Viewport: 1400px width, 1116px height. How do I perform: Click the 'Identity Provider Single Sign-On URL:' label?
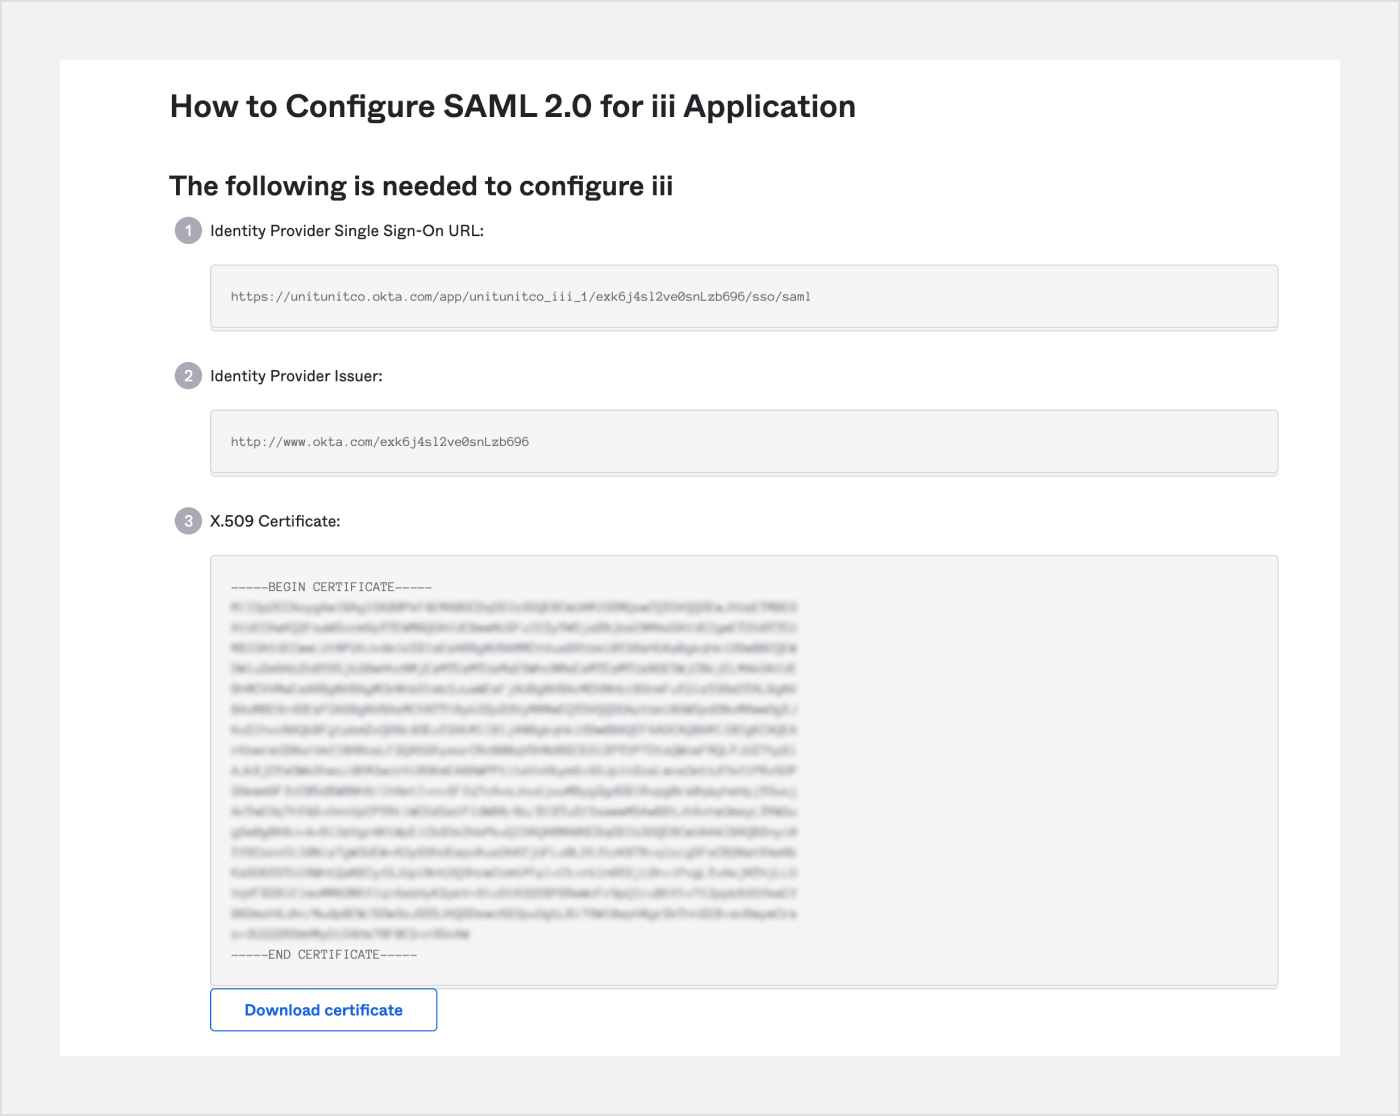(346, 231)
